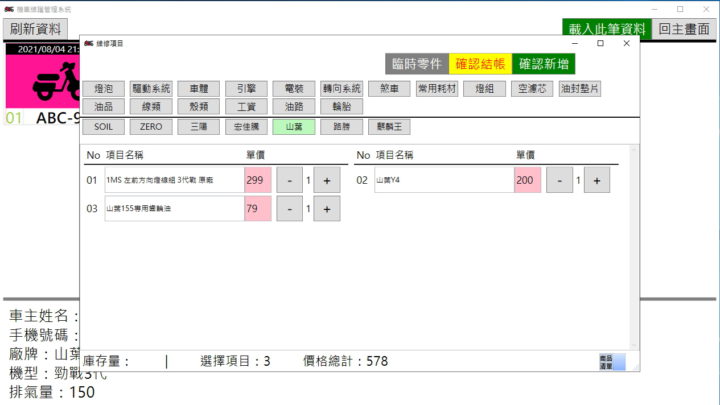Viewport: 720px width, 405px height.
Task: Click the pink price field showing 299
Action: point(258,181)
